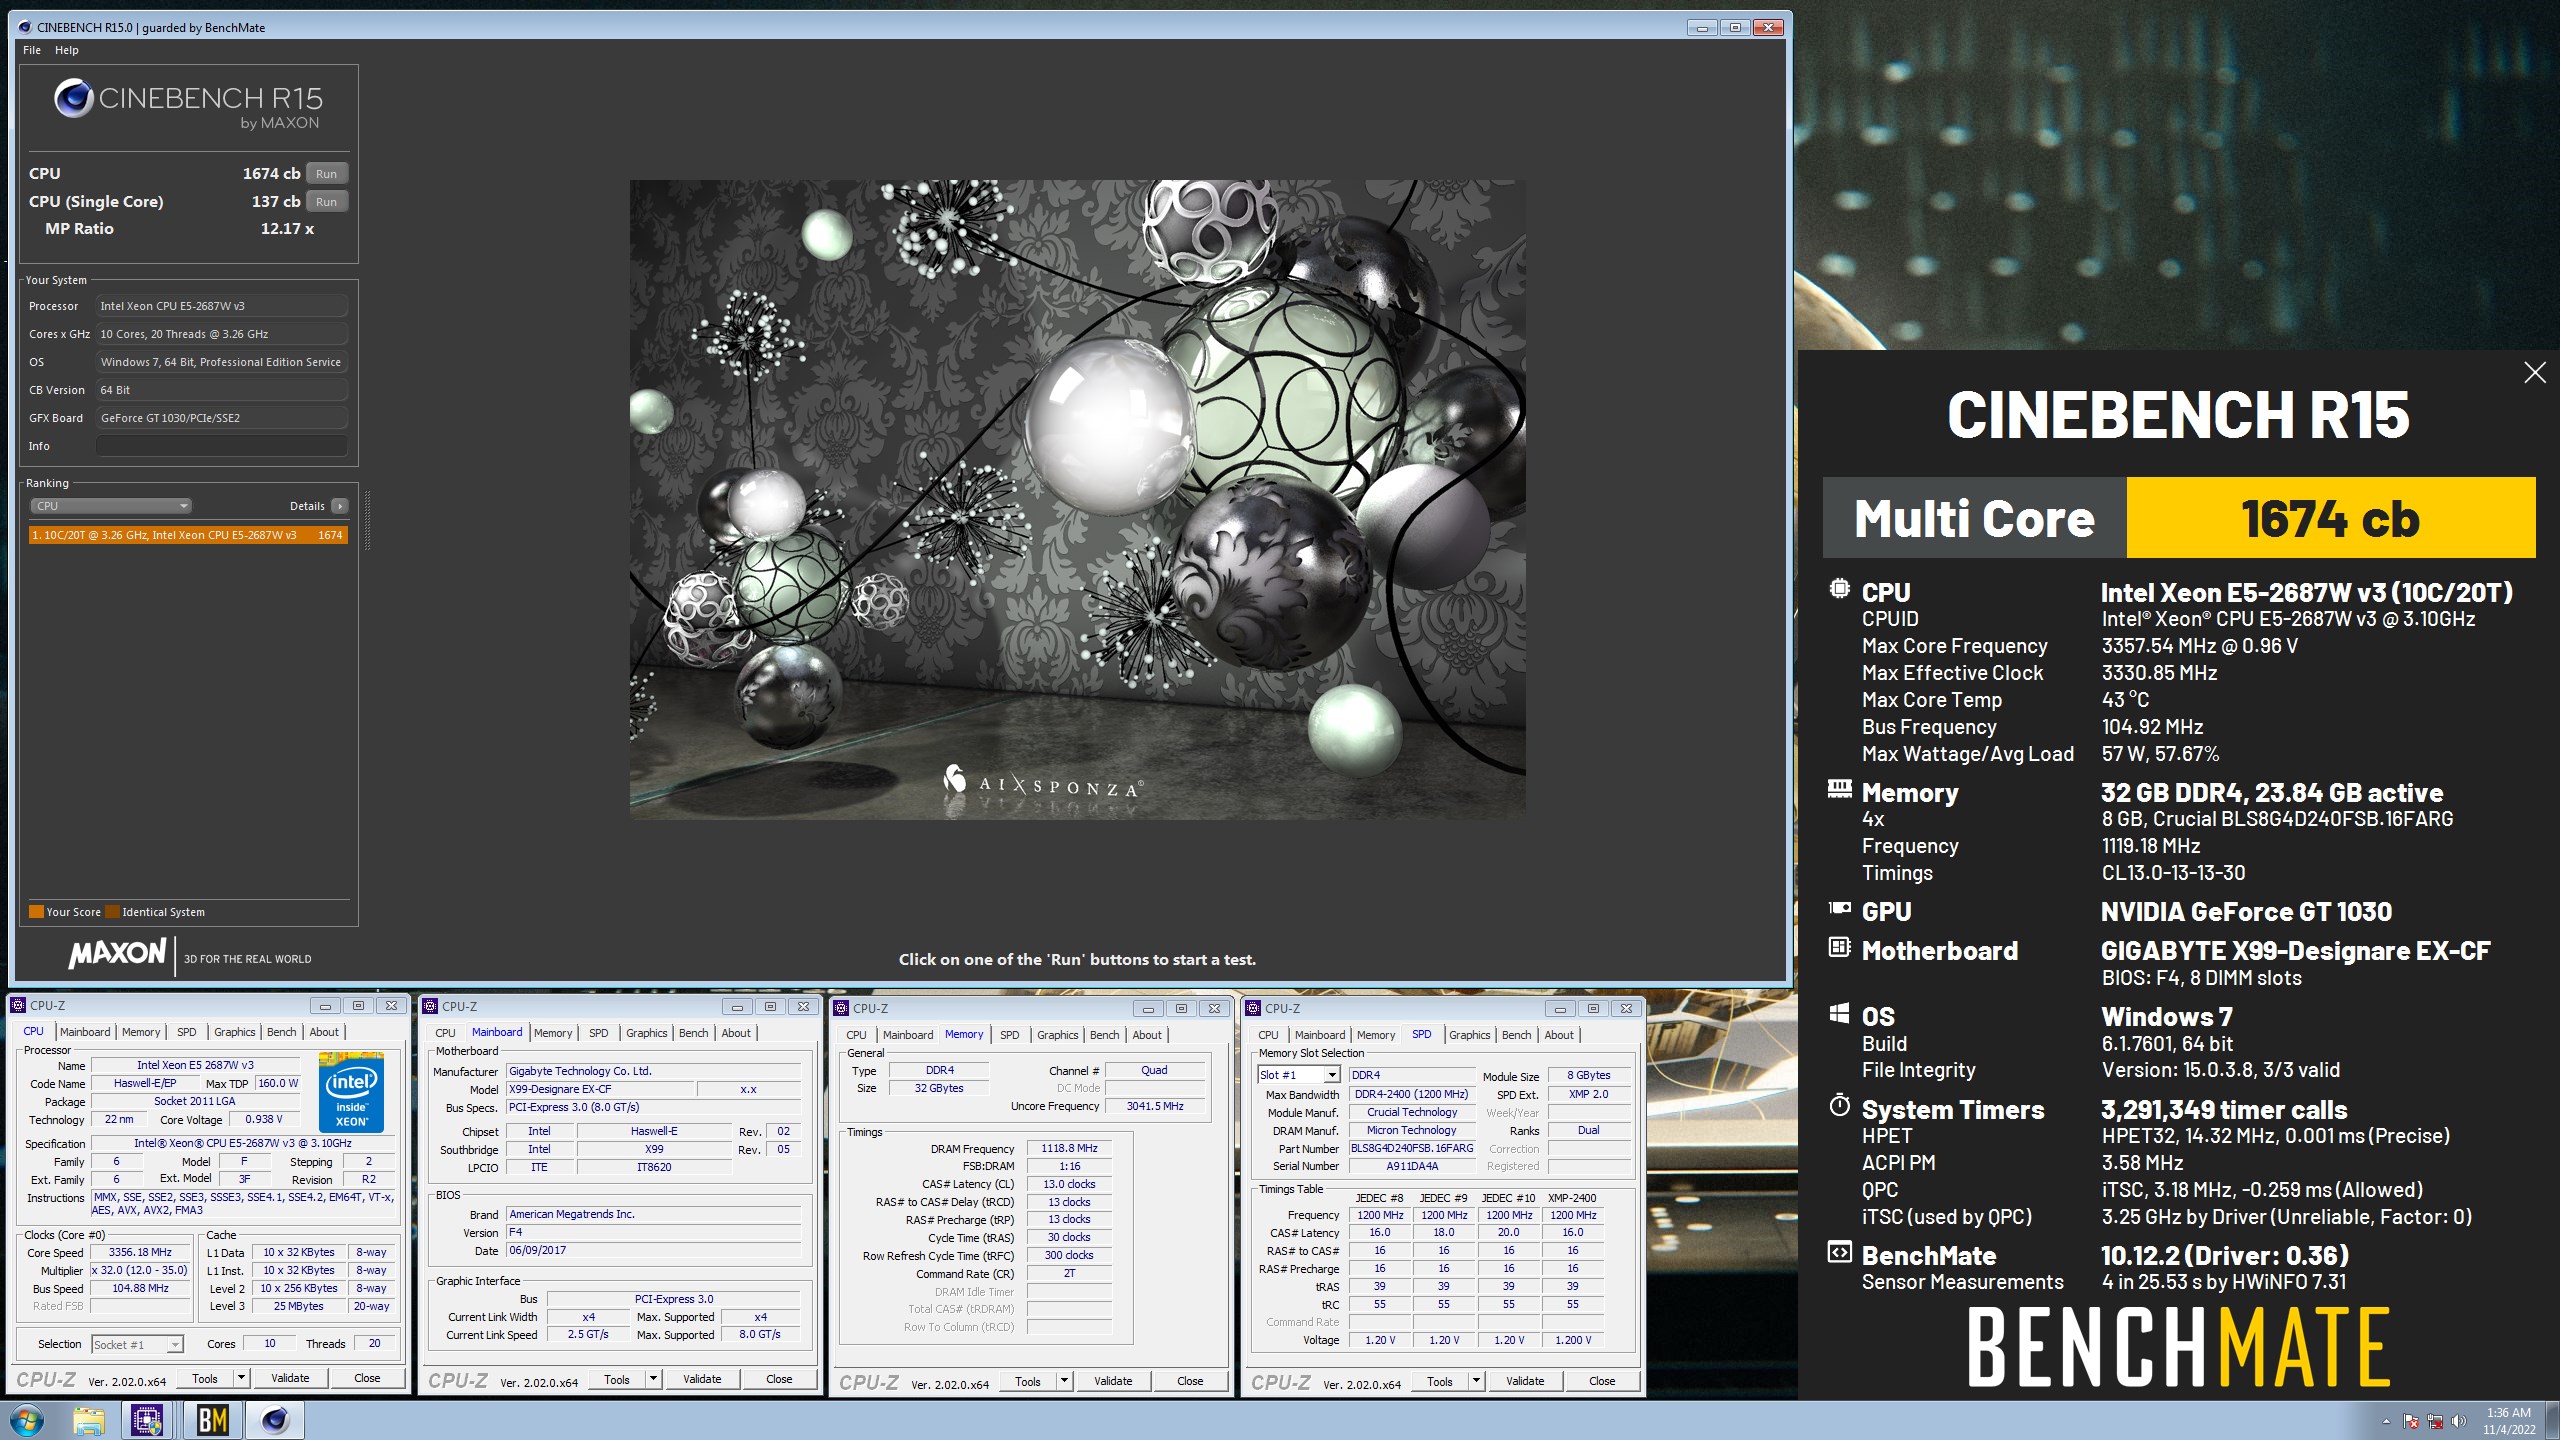
Task: Select About tab in CPU-Z Memory window
Action: tap(1147, 1035)
